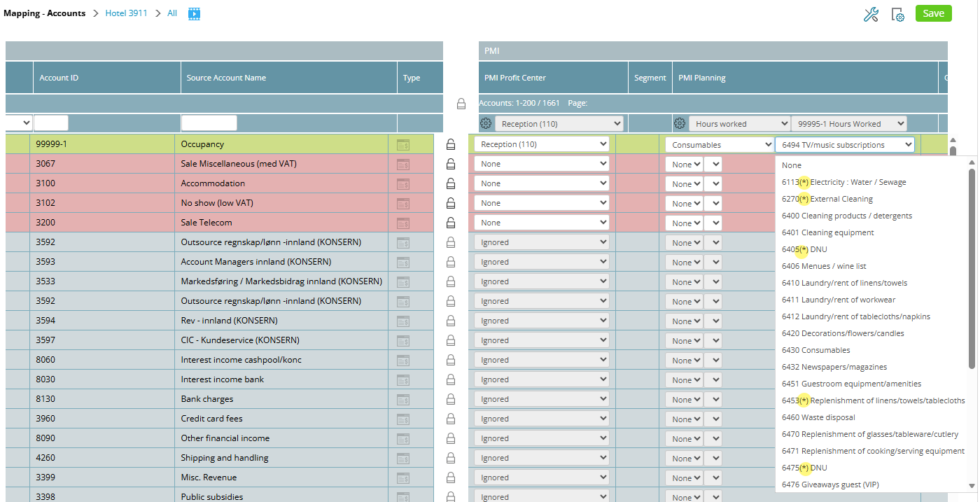The width and height of the screenshot is (980, 502).
Task: Open Hotel 3911 breadcrumb link
Action: [x=126, y=13]
